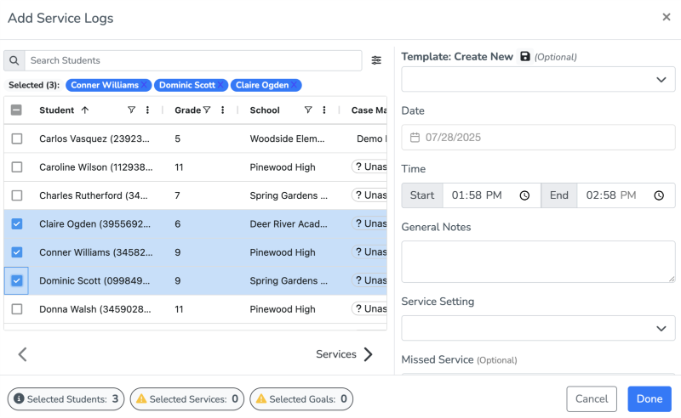Viewport: 681px width, 418px height.
Task: Click the Selected Goals: 0 badge
Action: pos(301,399)
